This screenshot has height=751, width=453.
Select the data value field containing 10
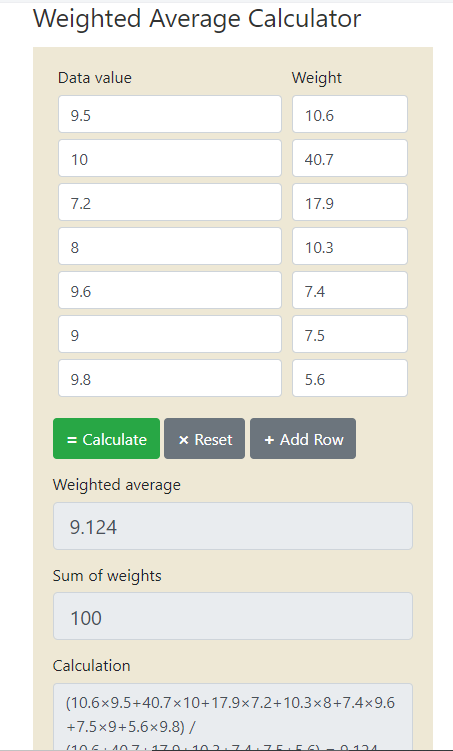point(170,158)
